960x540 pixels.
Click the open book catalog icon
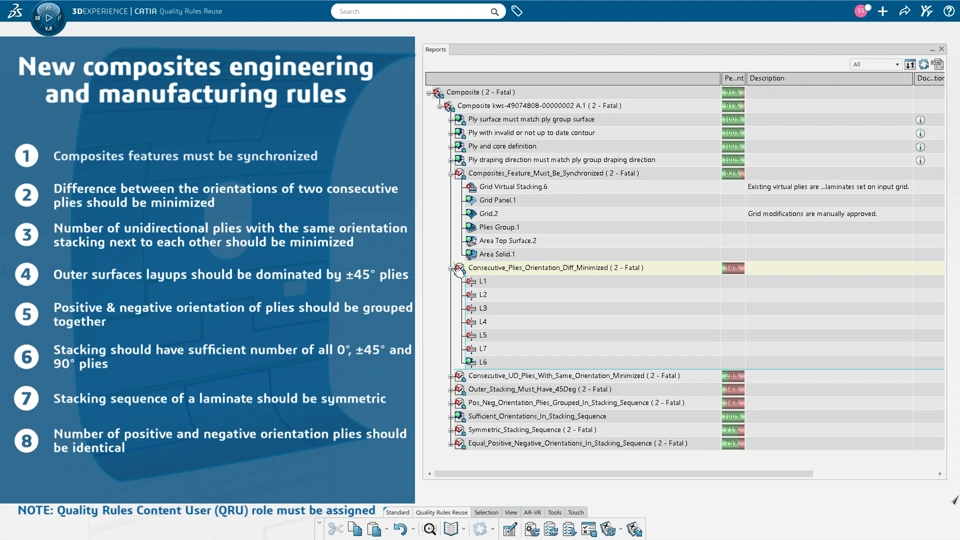(x=451, y=529)
